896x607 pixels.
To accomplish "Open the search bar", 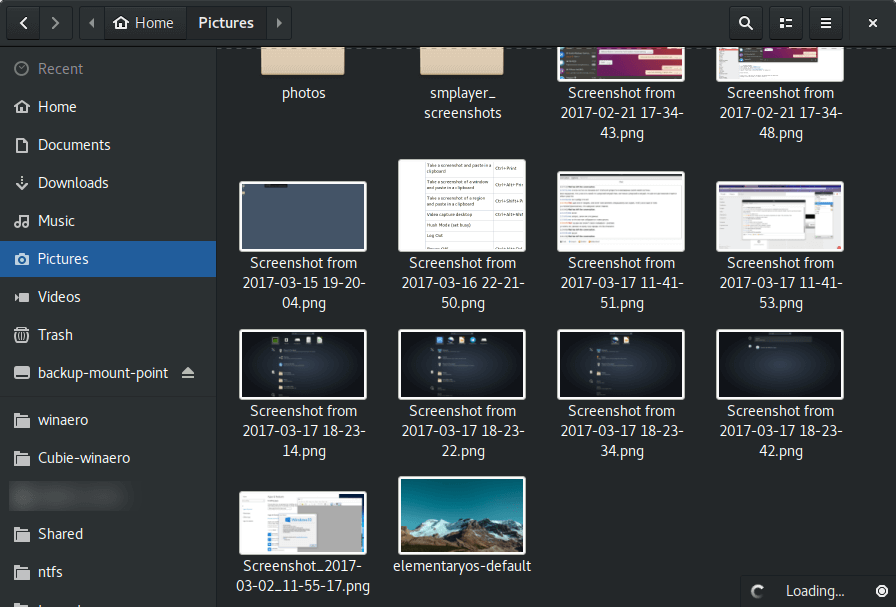I will (745, 22).
